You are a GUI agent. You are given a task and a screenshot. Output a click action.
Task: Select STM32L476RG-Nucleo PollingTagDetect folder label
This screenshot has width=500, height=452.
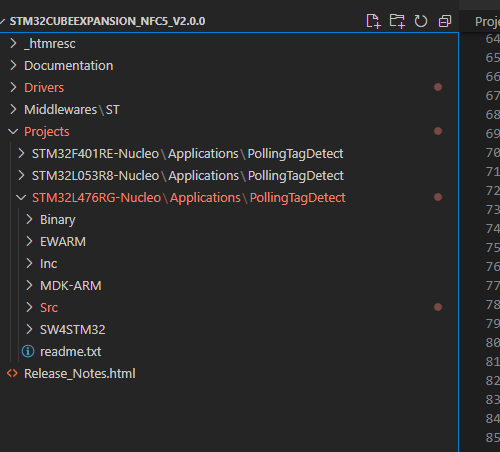189,198
